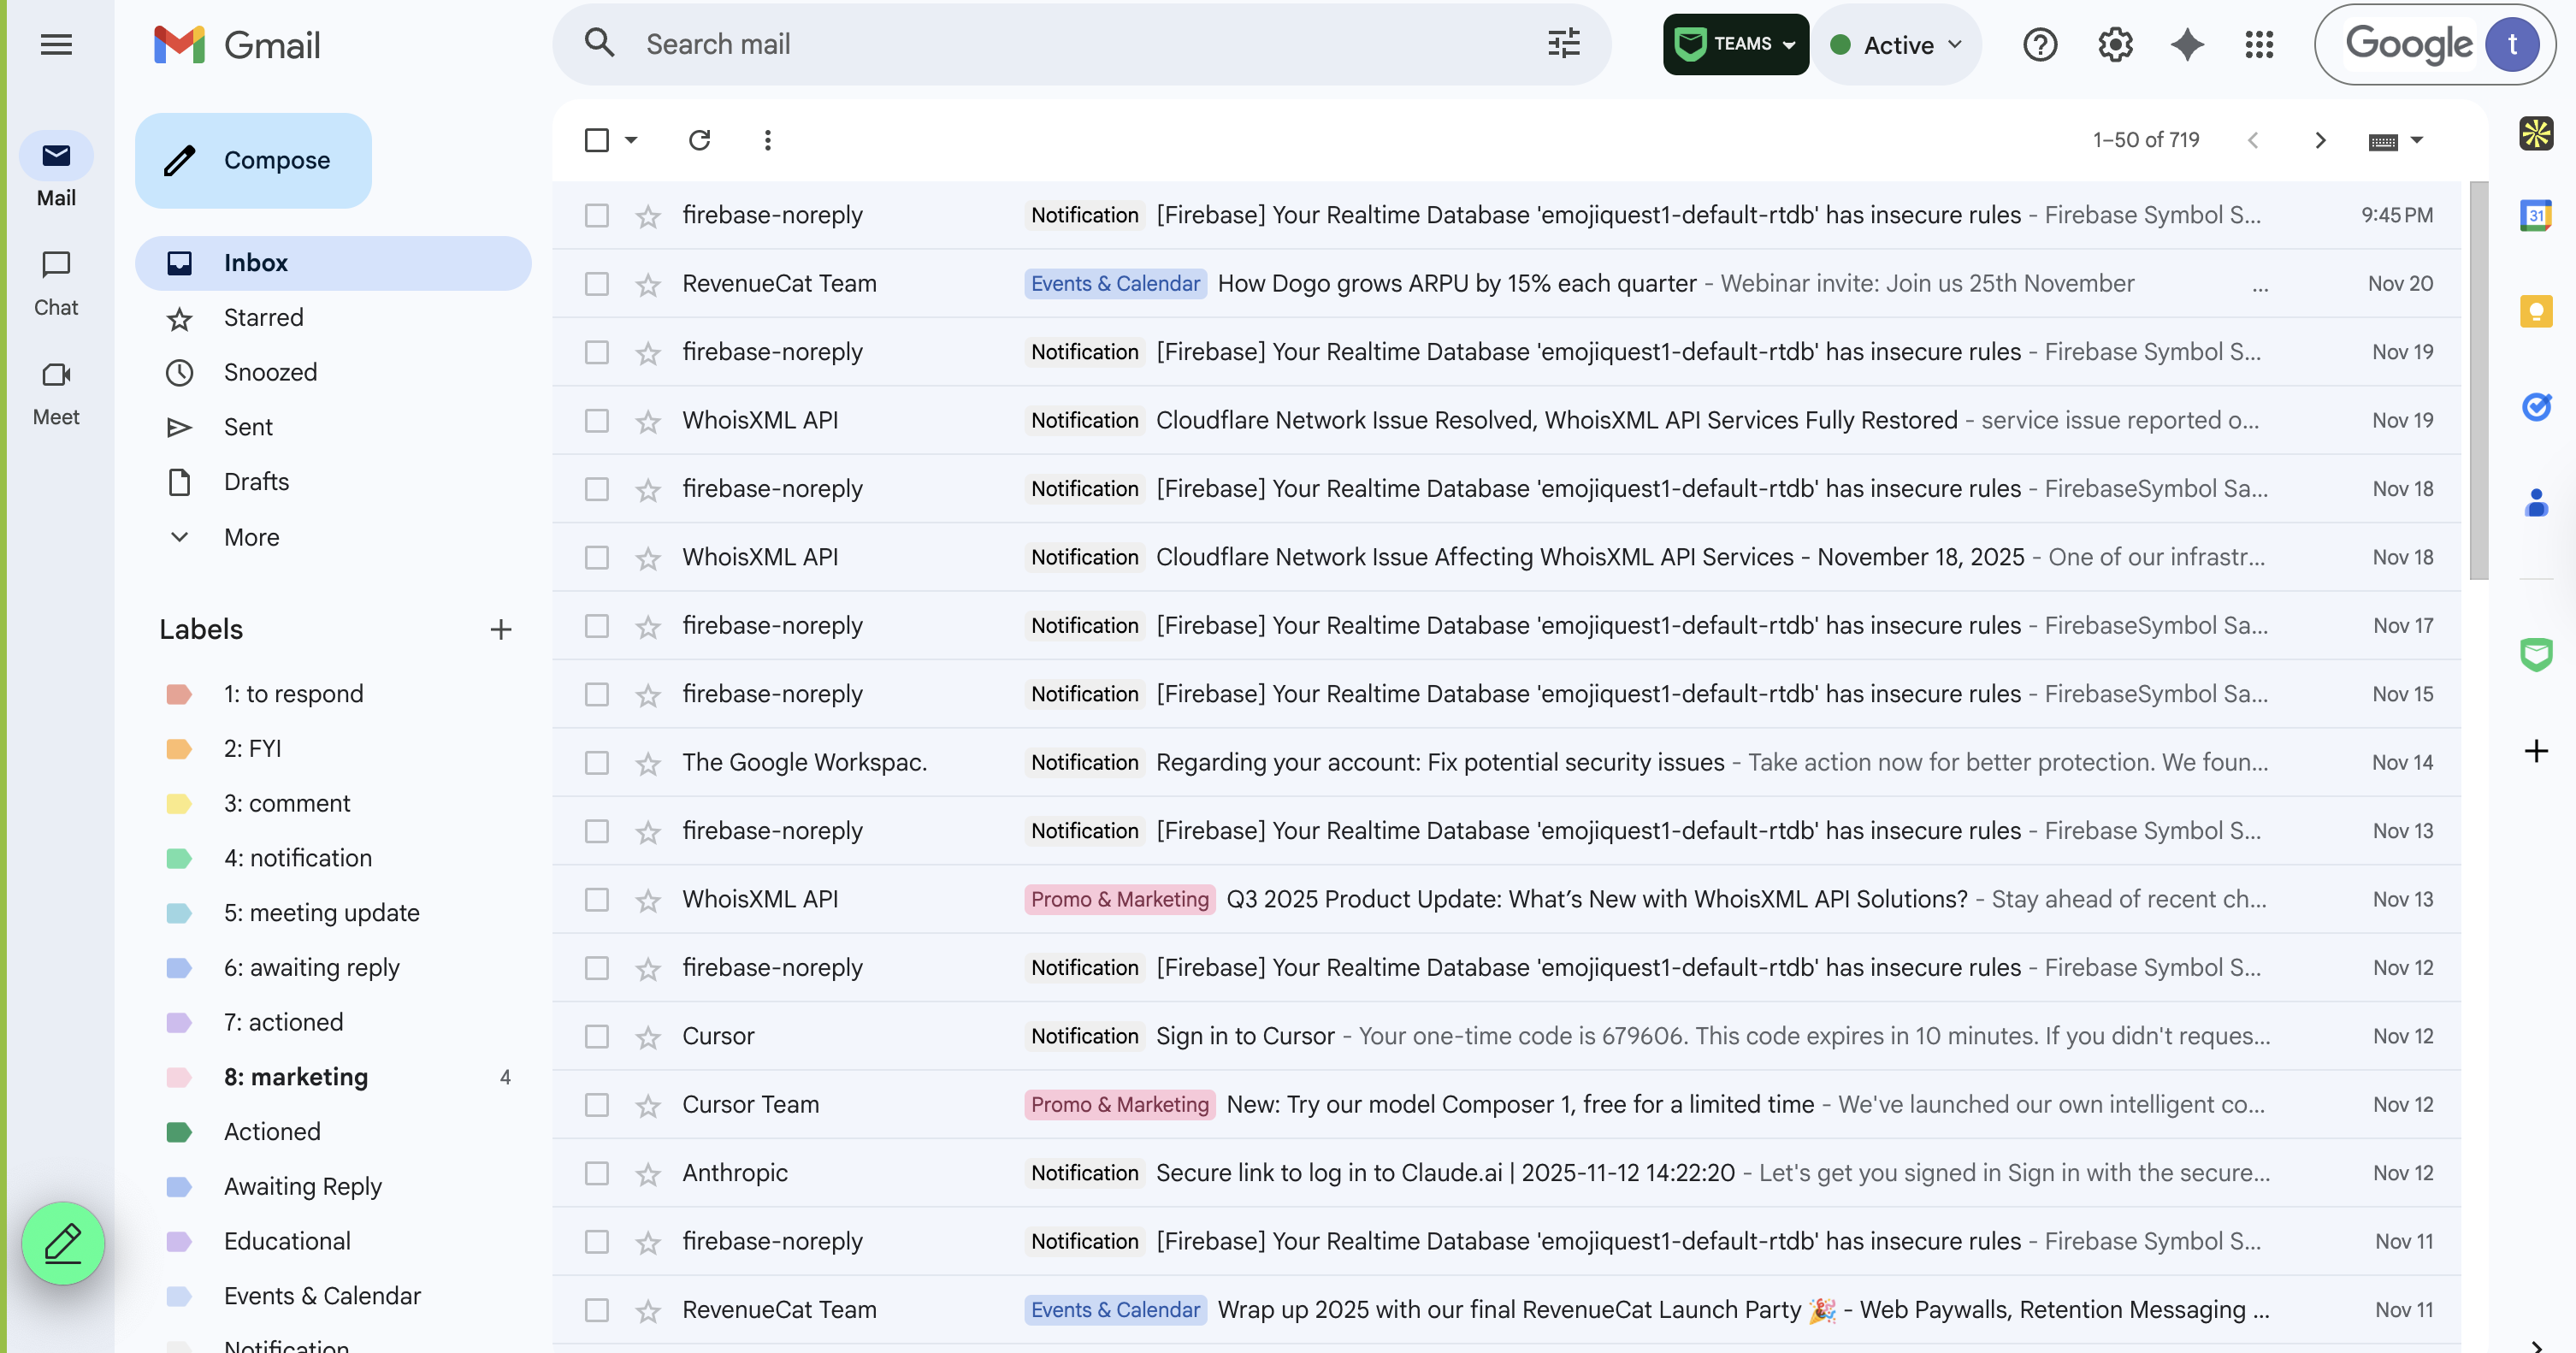
Task: Open the Drafts folder
Action: 255,481
